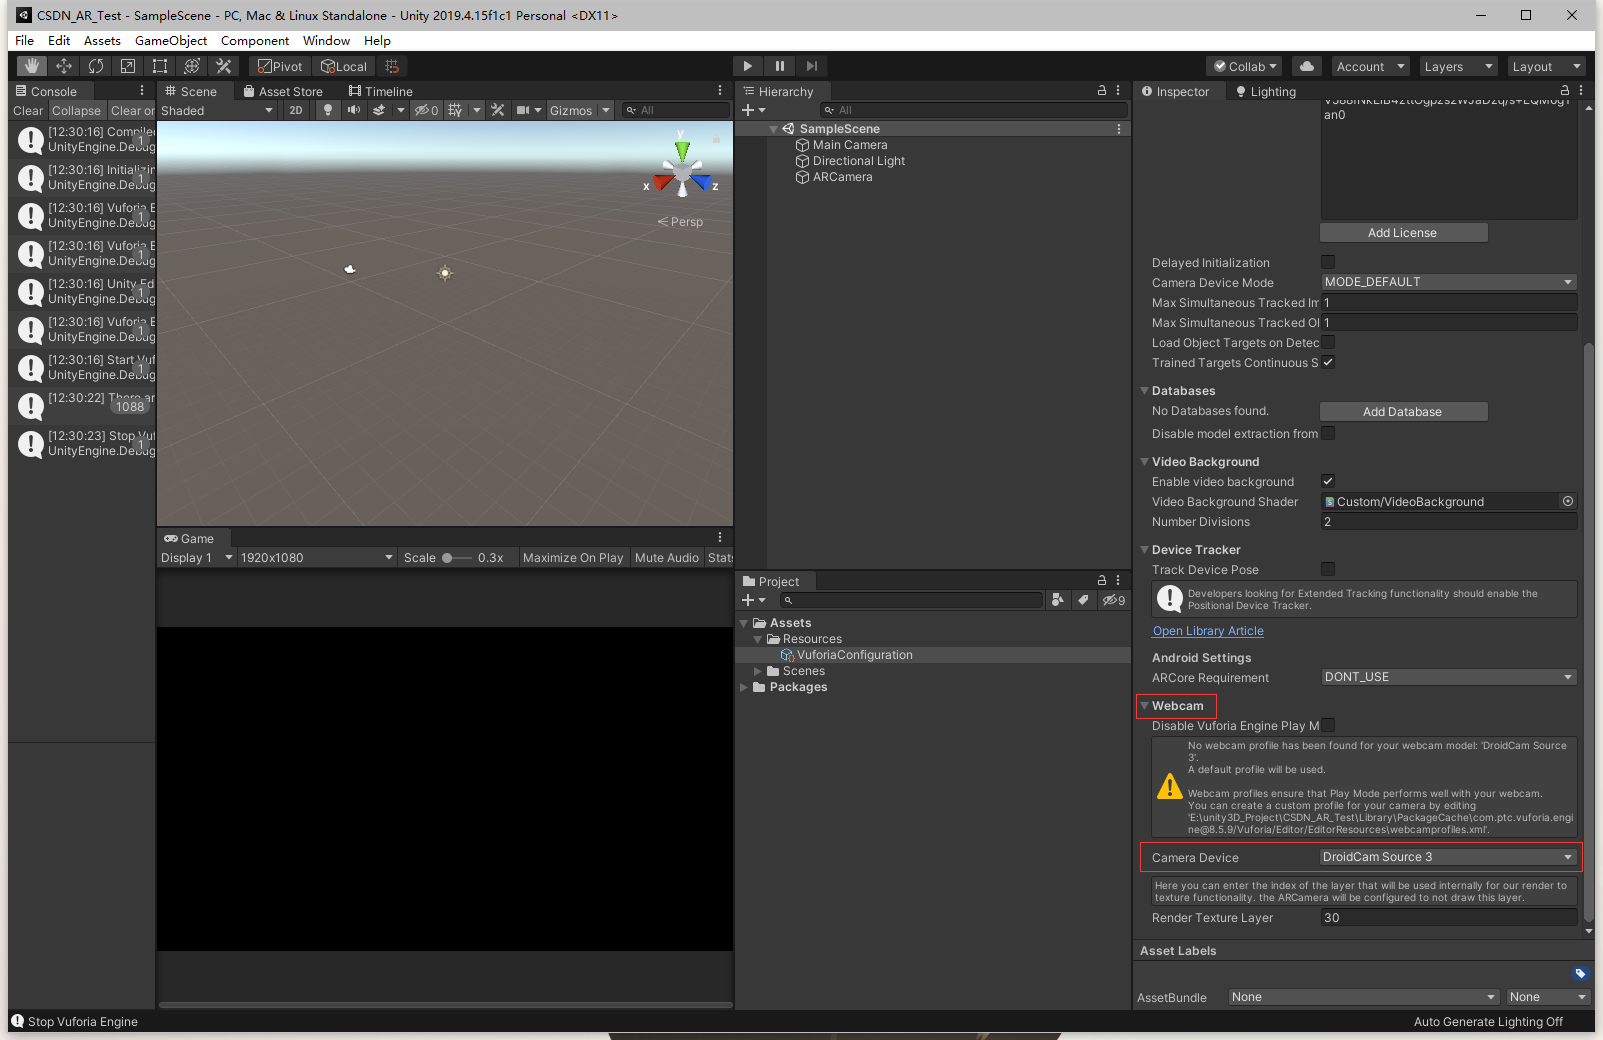Open the Camera Device dropdown showing DroidCam Source 3

click(1447, 856)
